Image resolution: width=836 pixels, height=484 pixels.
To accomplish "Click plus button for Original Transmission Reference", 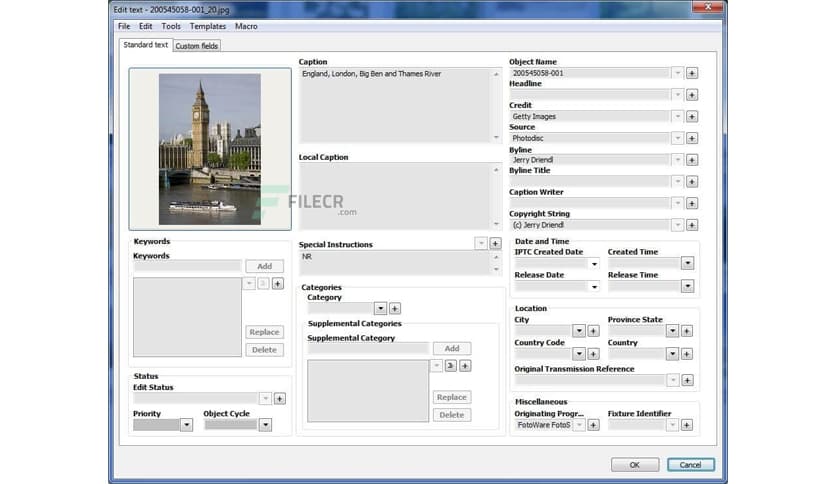I will (x=687, y=380).
